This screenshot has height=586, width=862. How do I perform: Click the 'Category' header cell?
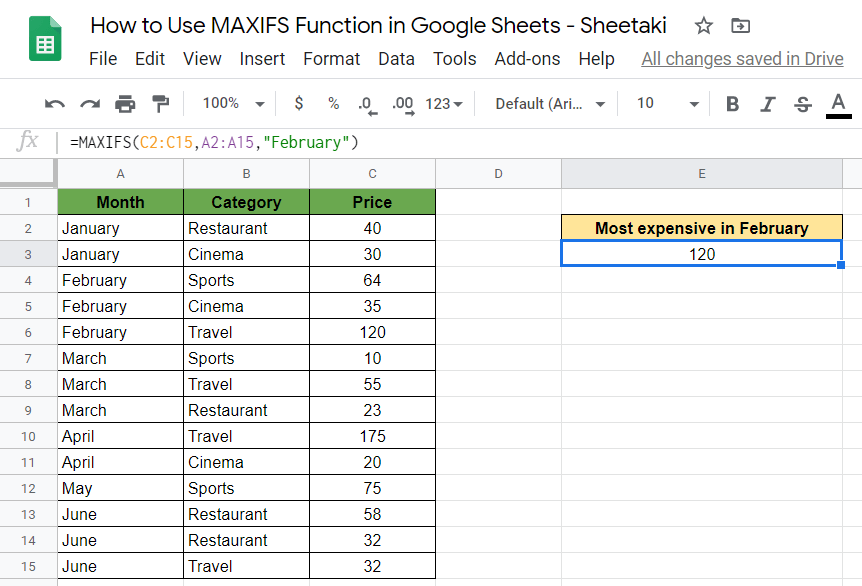click(x=246, y=202)
